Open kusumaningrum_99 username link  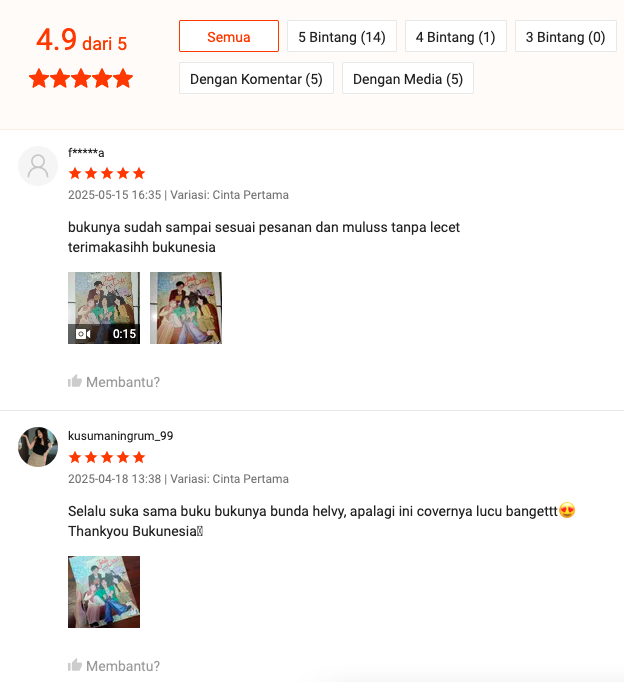tap(120, 436)
